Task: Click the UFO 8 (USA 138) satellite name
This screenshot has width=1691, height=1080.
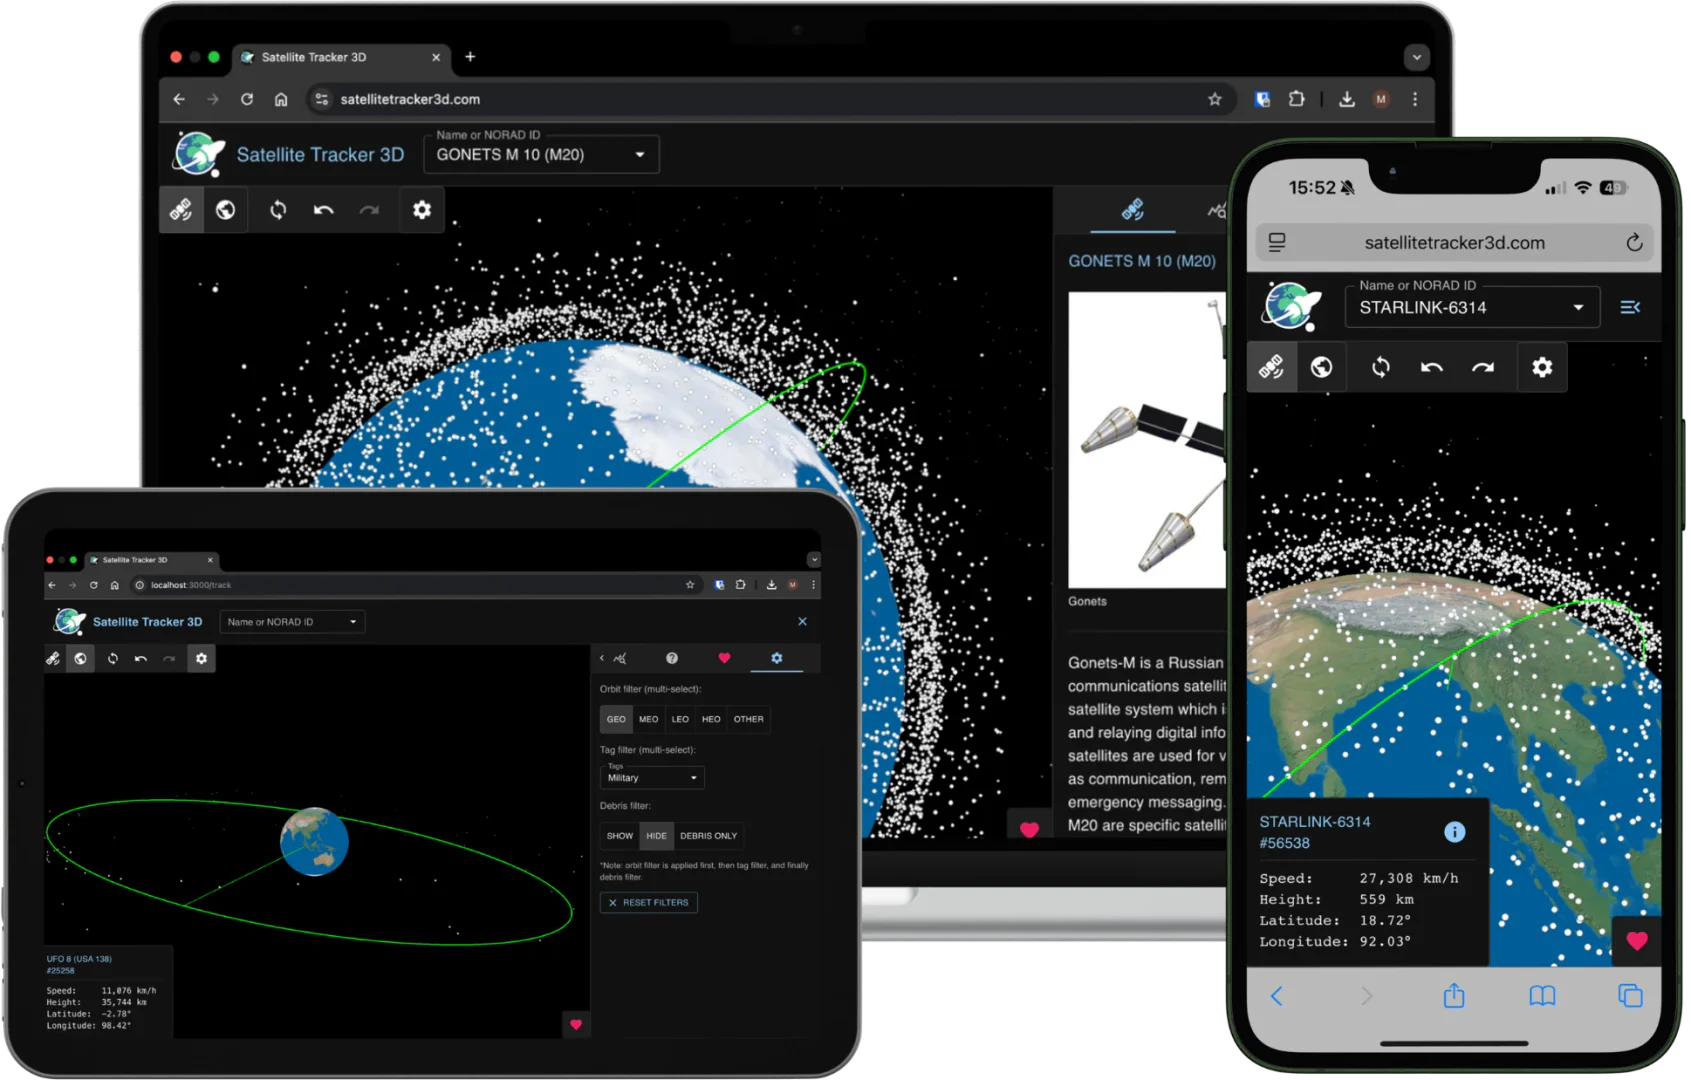Action: pos(79,959)
